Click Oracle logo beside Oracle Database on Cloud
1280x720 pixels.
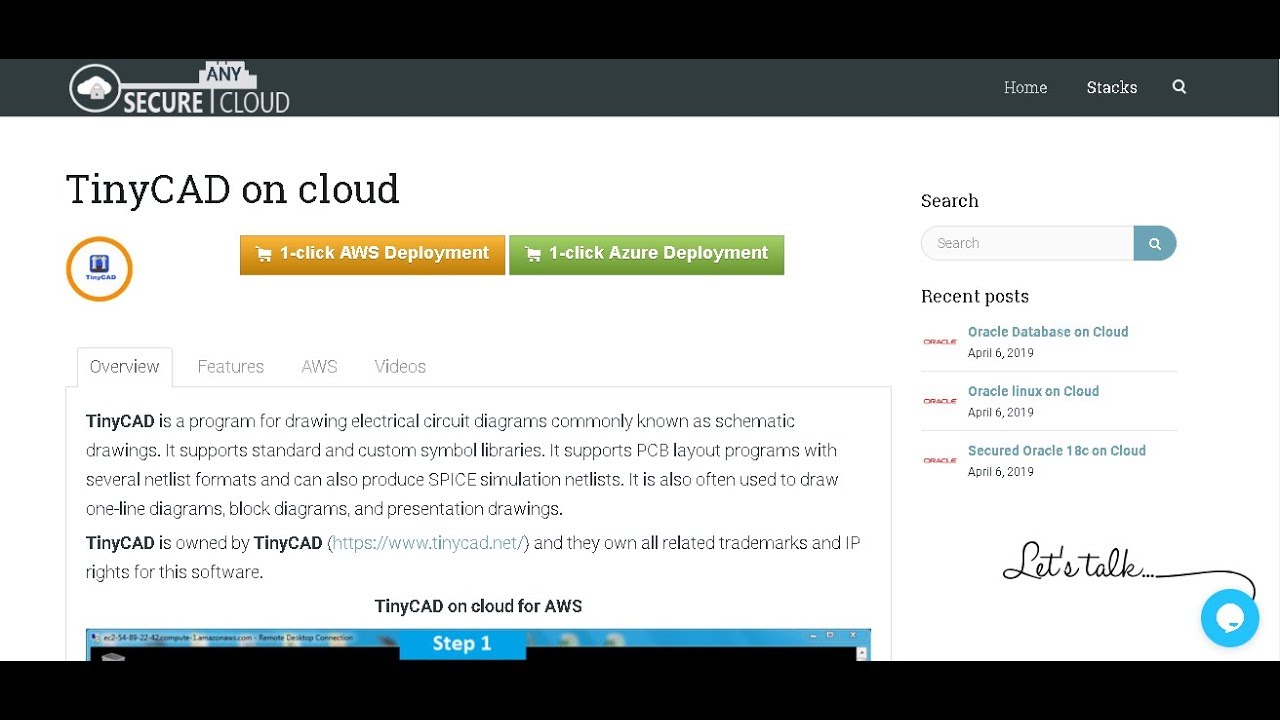coord(940,342)
